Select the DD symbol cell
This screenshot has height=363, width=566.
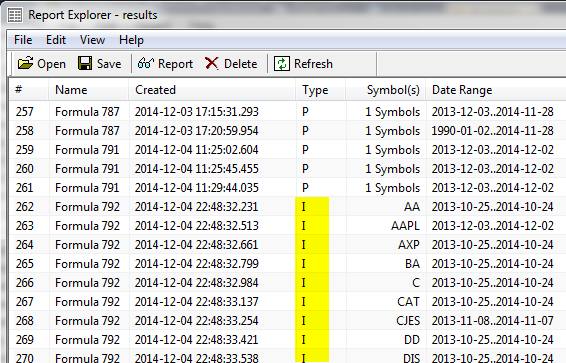pyautogui.click(x=412, y=340)
